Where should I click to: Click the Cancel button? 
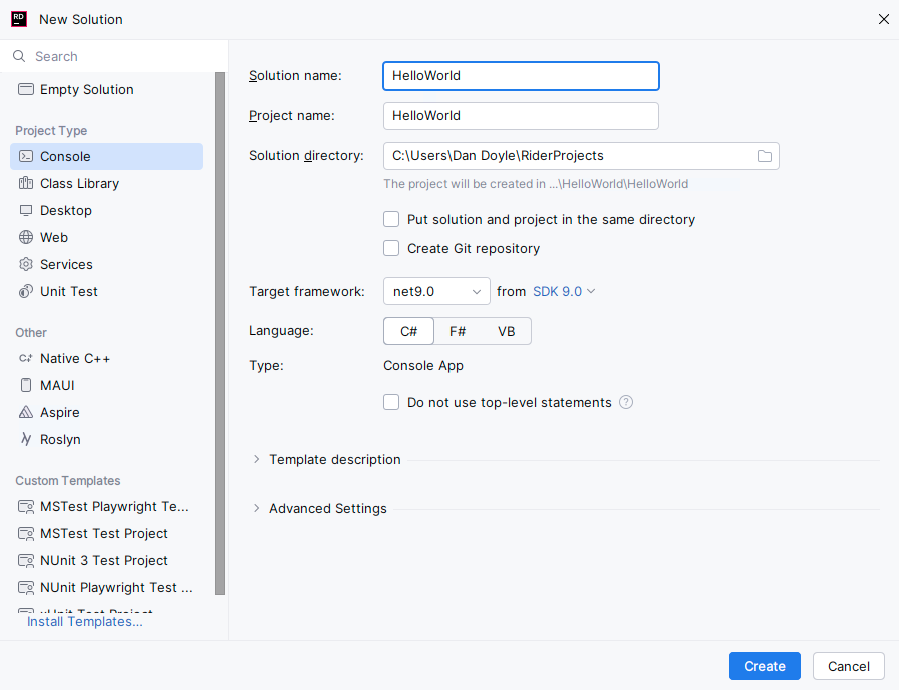pos(849,666)
